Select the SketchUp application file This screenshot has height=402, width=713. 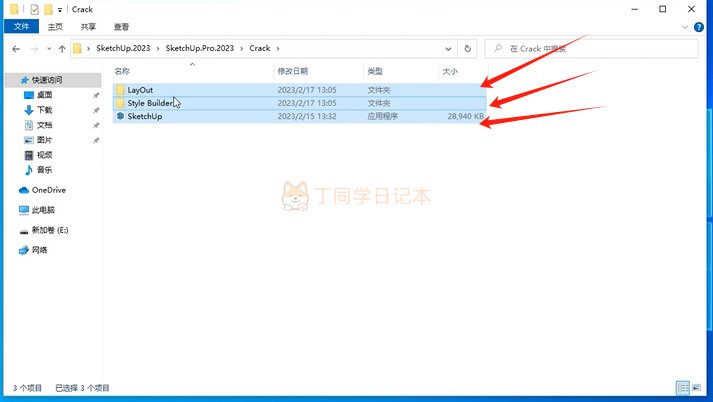point(299,116)
